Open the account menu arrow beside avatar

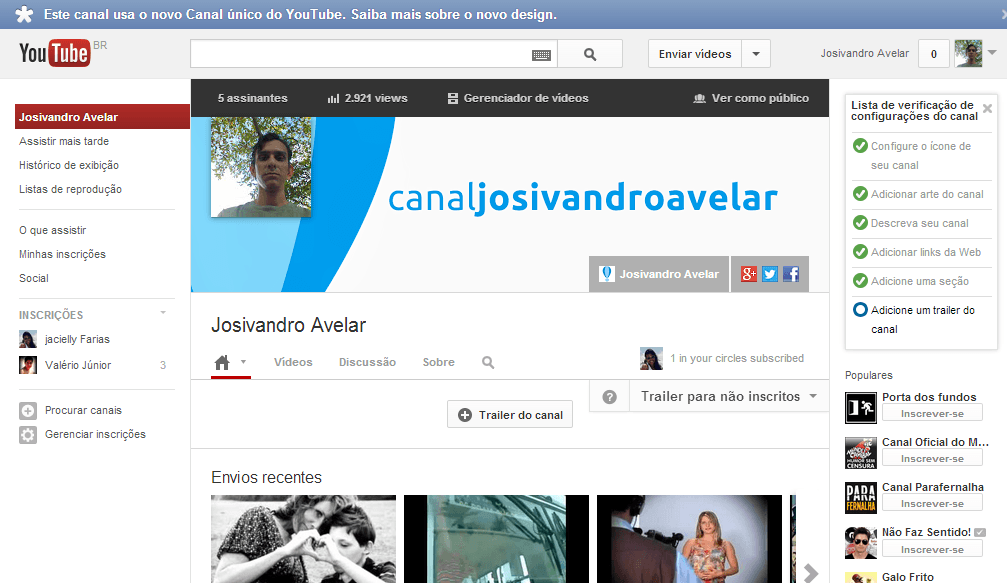992,53
